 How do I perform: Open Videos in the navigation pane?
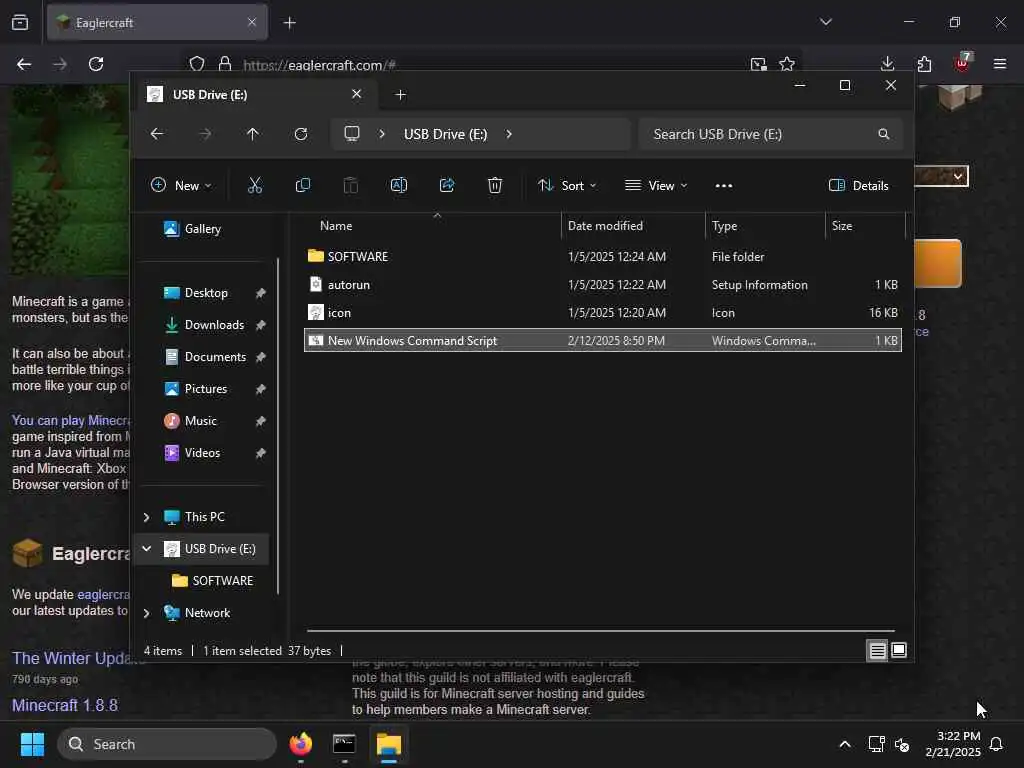[192, 453]
